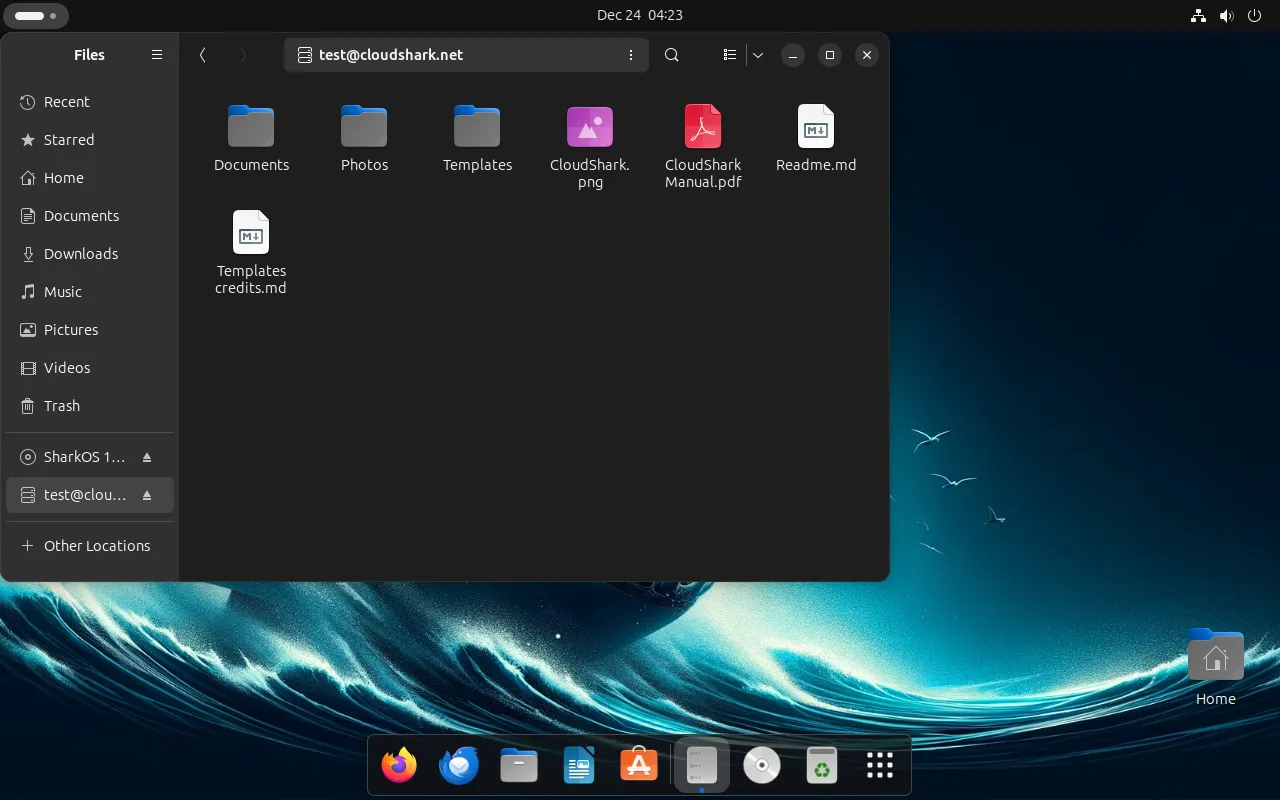Open the volume indicator icon
The width and height of the screenshot is (1280, 800).
click(x=1227, y=15)
